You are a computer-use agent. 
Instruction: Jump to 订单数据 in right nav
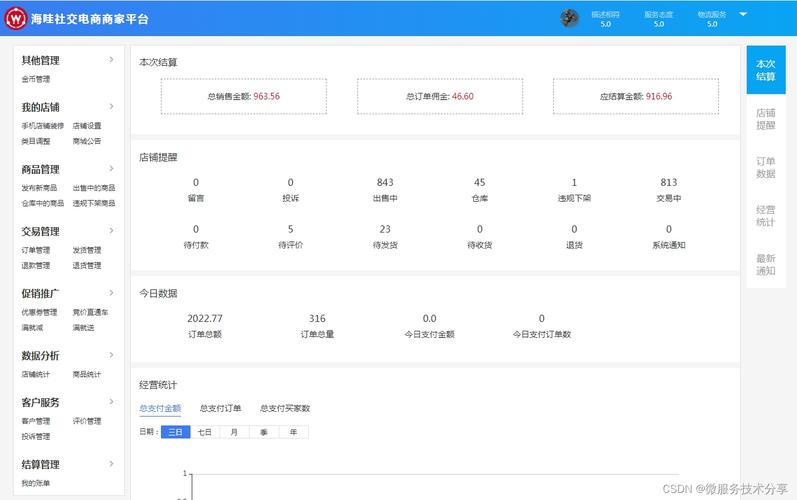(766, 167)
